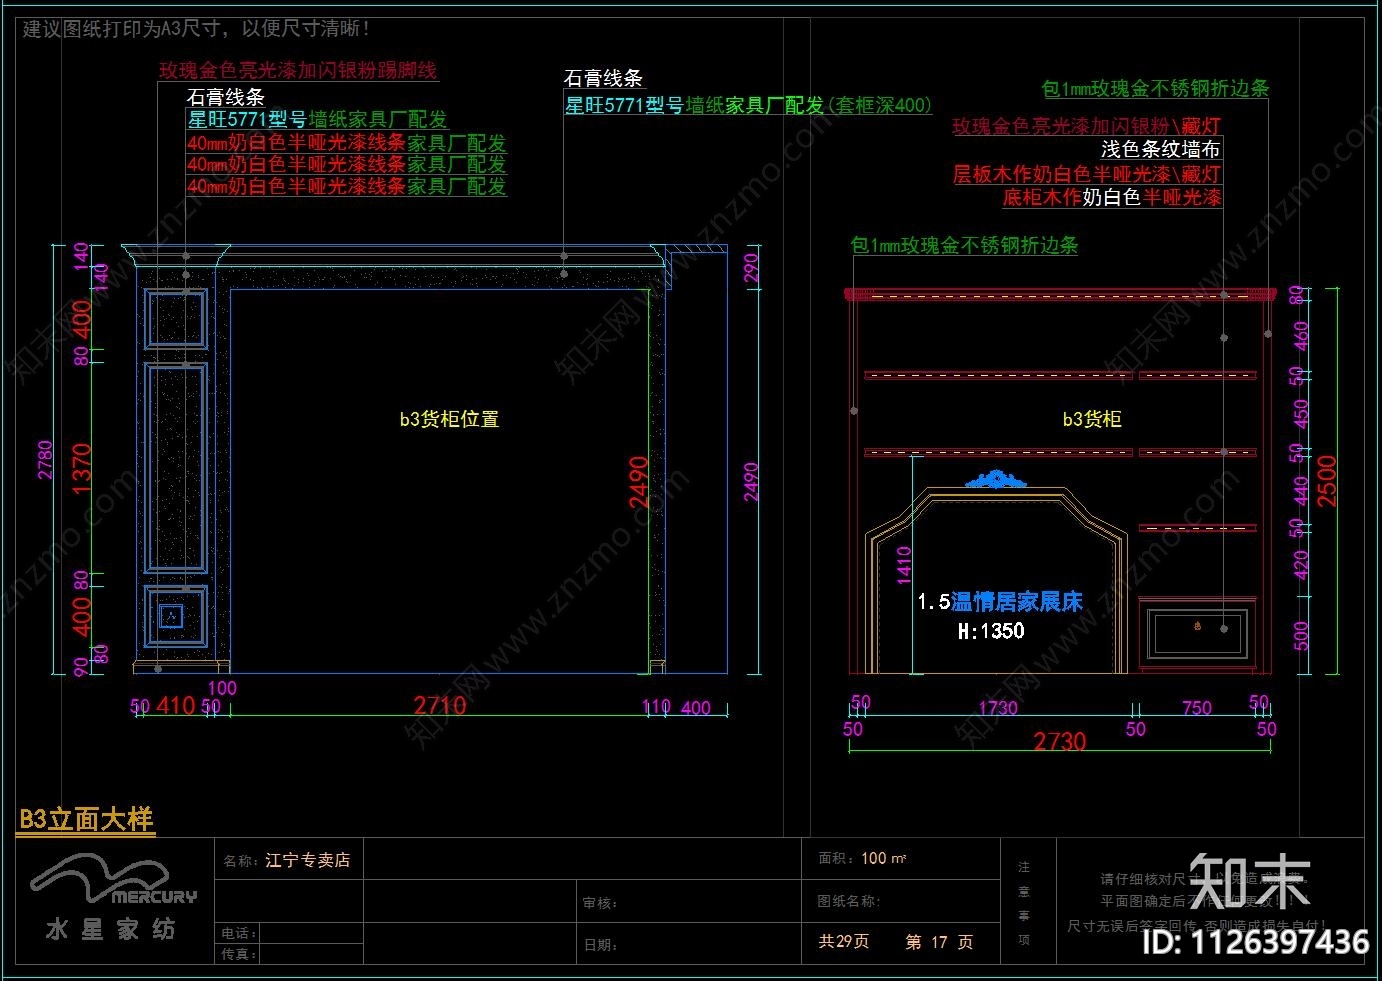Select the magenta 2780 height dimension

[45, 459]
